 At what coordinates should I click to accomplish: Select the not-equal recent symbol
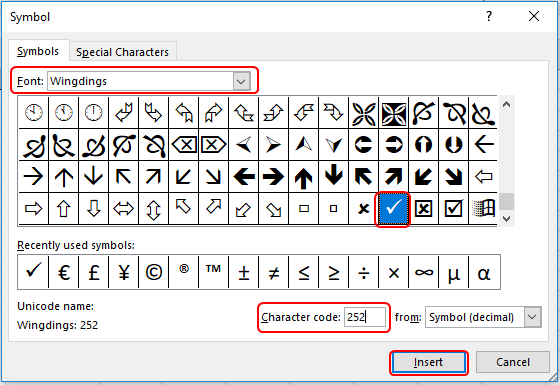coord(274,272)
